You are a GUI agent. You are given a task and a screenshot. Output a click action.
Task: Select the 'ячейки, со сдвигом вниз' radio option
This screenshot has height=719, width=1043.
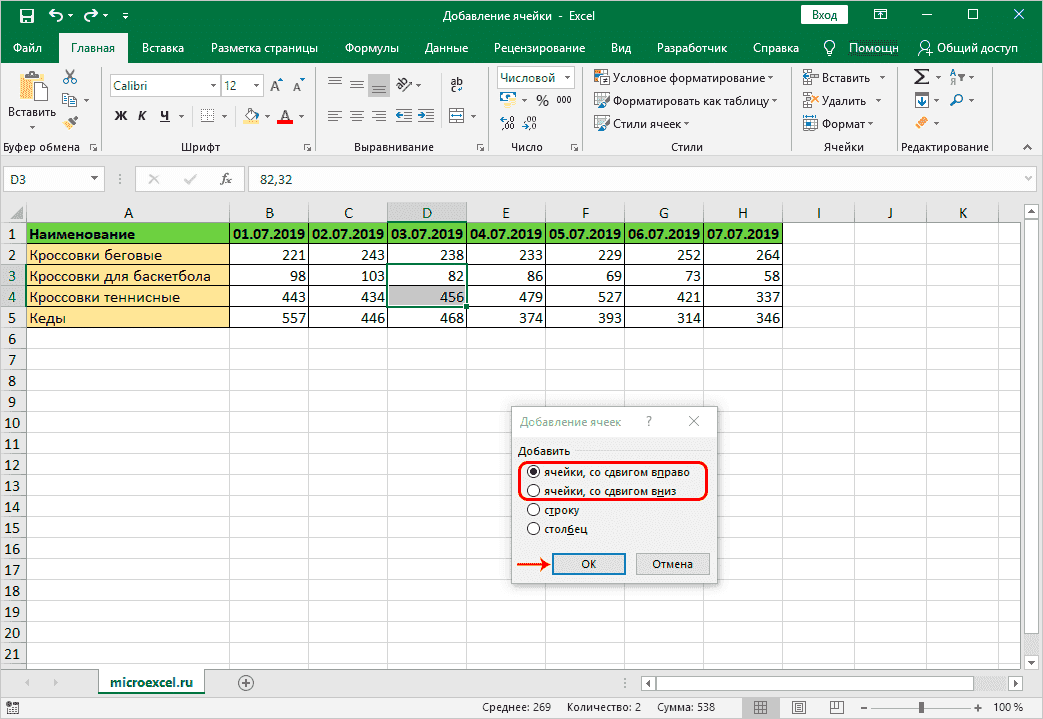coord(534,491)
